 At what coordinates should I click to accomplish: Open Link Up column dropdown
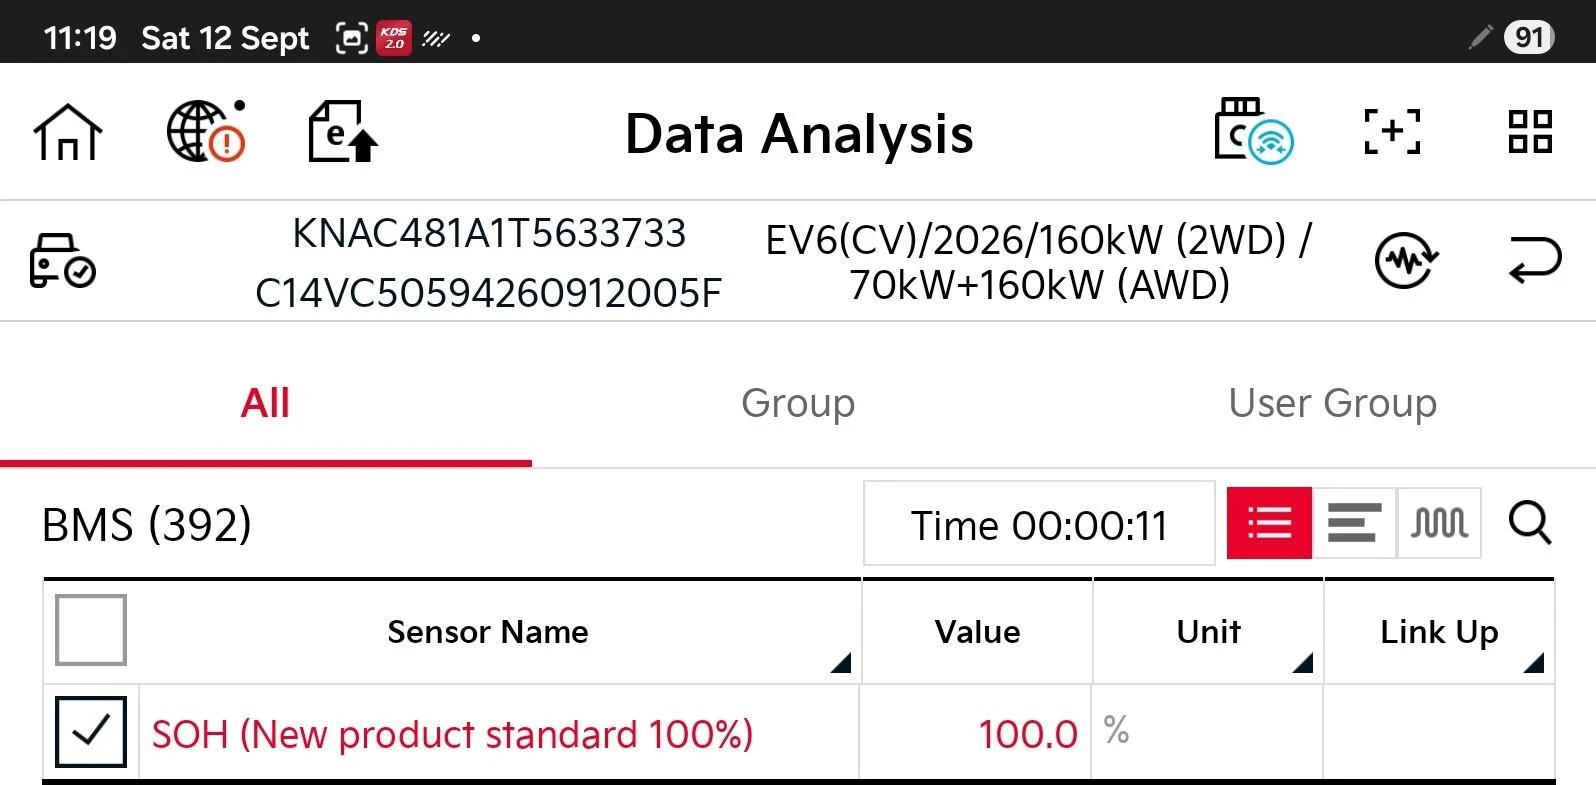(x=1534, y=662)
